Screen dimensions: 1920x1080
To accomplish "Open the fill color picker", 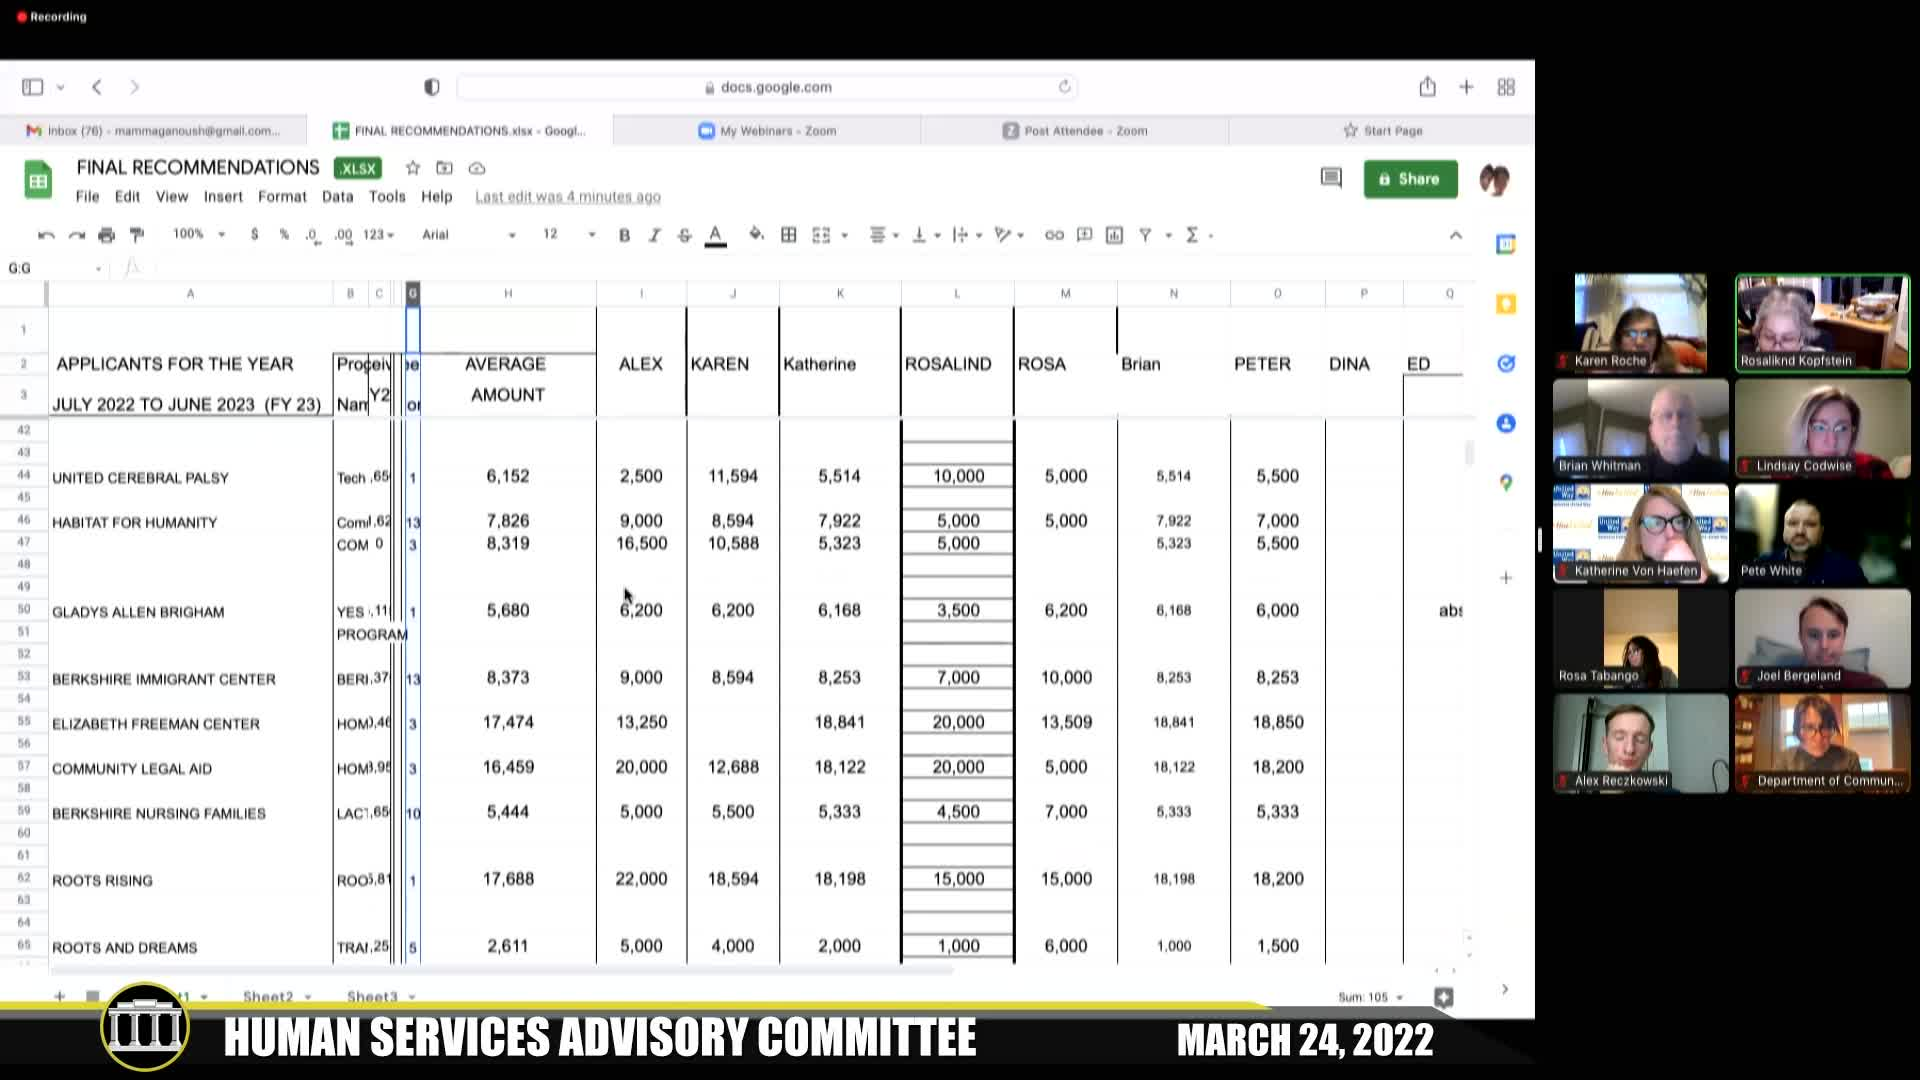I will pos(756,234).
